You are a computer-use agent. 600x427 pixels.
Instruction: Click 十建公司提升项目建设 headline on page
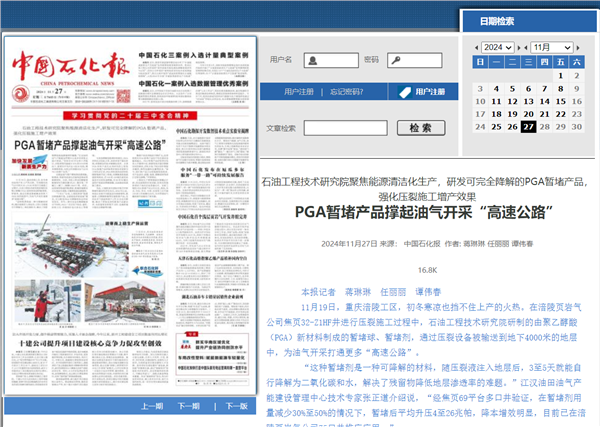pyautogui.click(x=90, y=344)
